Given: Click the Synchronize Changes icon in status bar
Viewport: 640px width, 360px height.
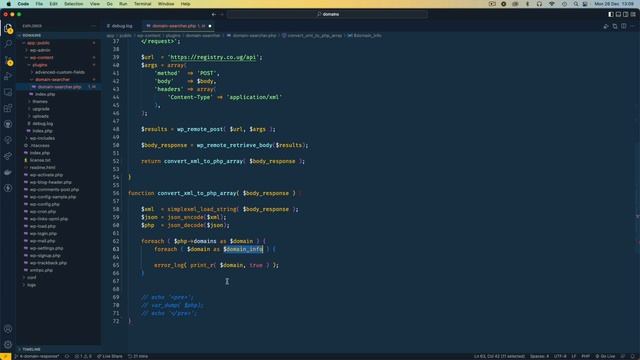Looking at the screenshot, I should [x=67, y=356].
